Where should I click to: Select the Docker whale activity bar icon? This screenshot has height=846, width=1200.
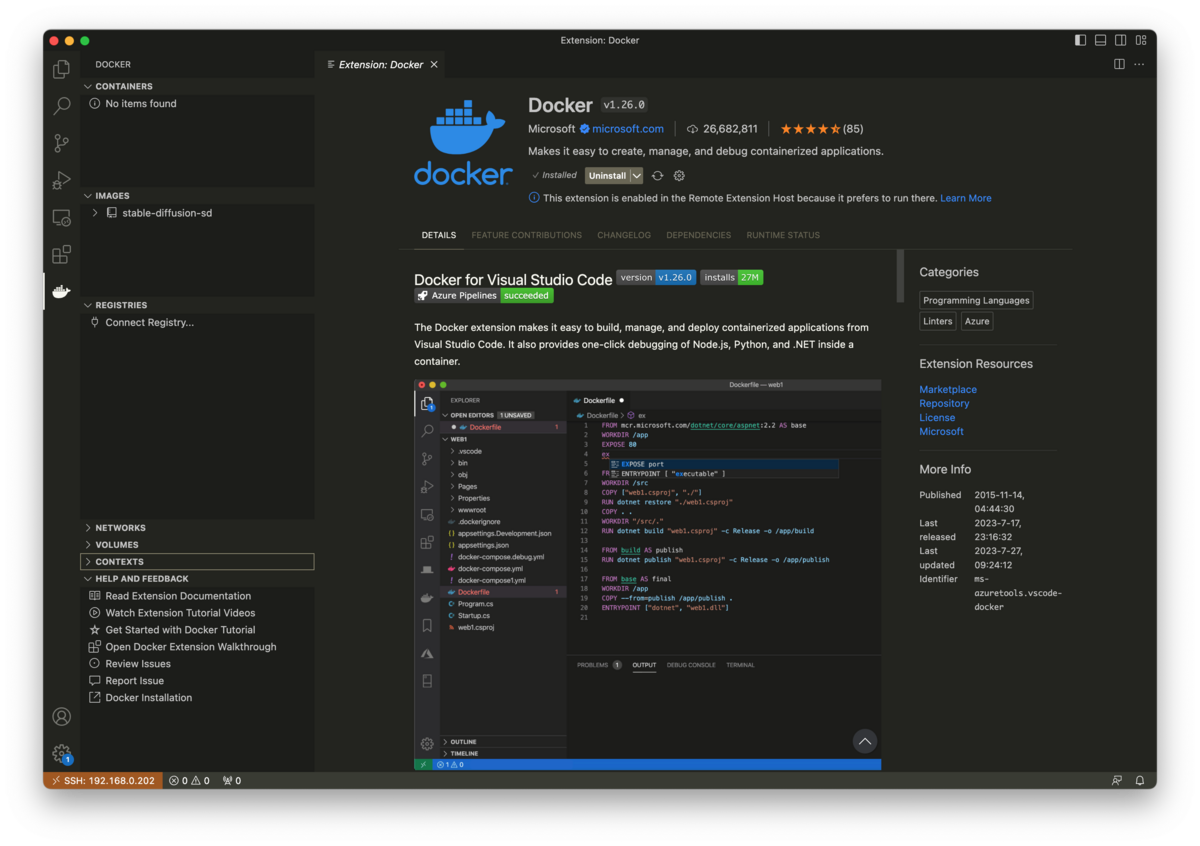tap(61, 291)
